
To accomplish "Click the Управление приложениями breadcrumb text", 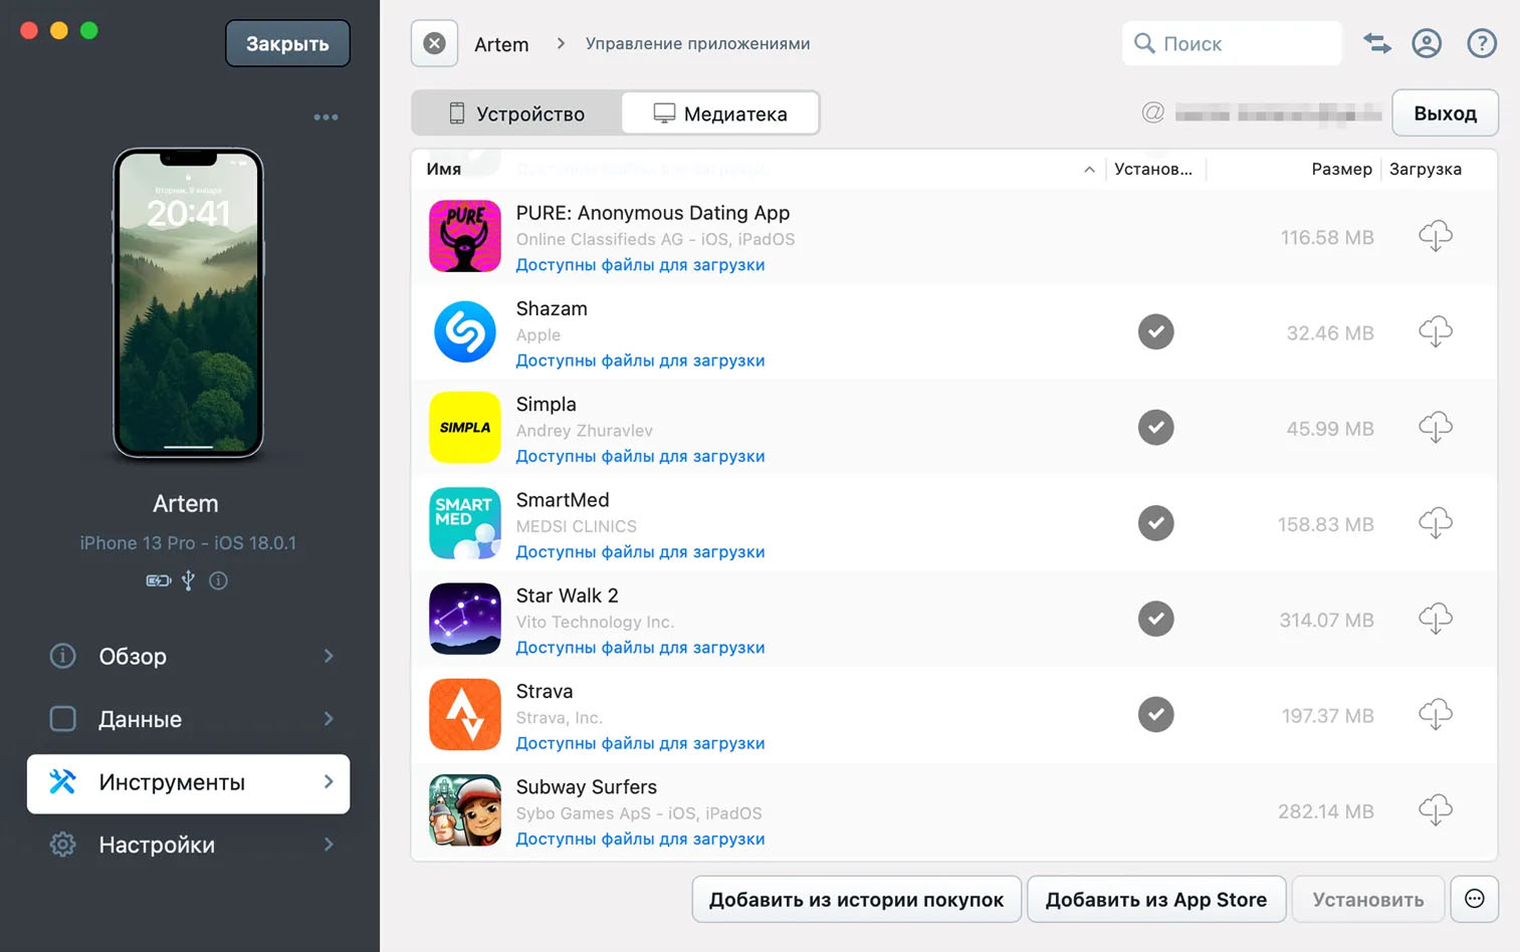I will (697, 44).
